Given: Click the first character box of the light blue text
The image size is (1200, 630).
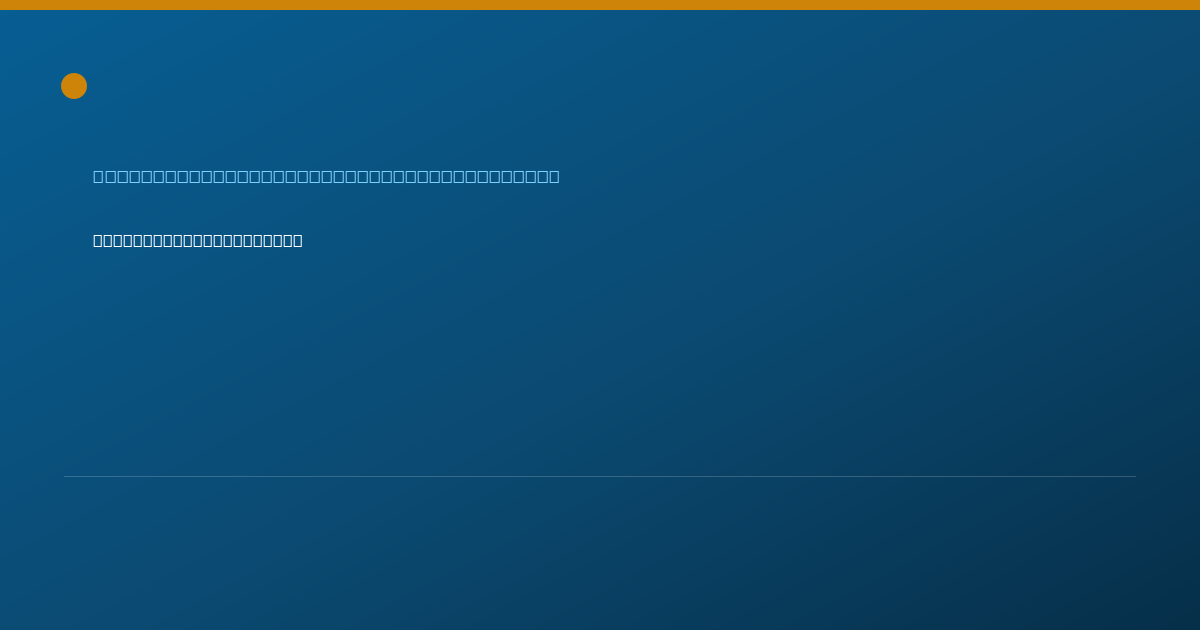Looking at the screenshot, I should coord(98,177).
